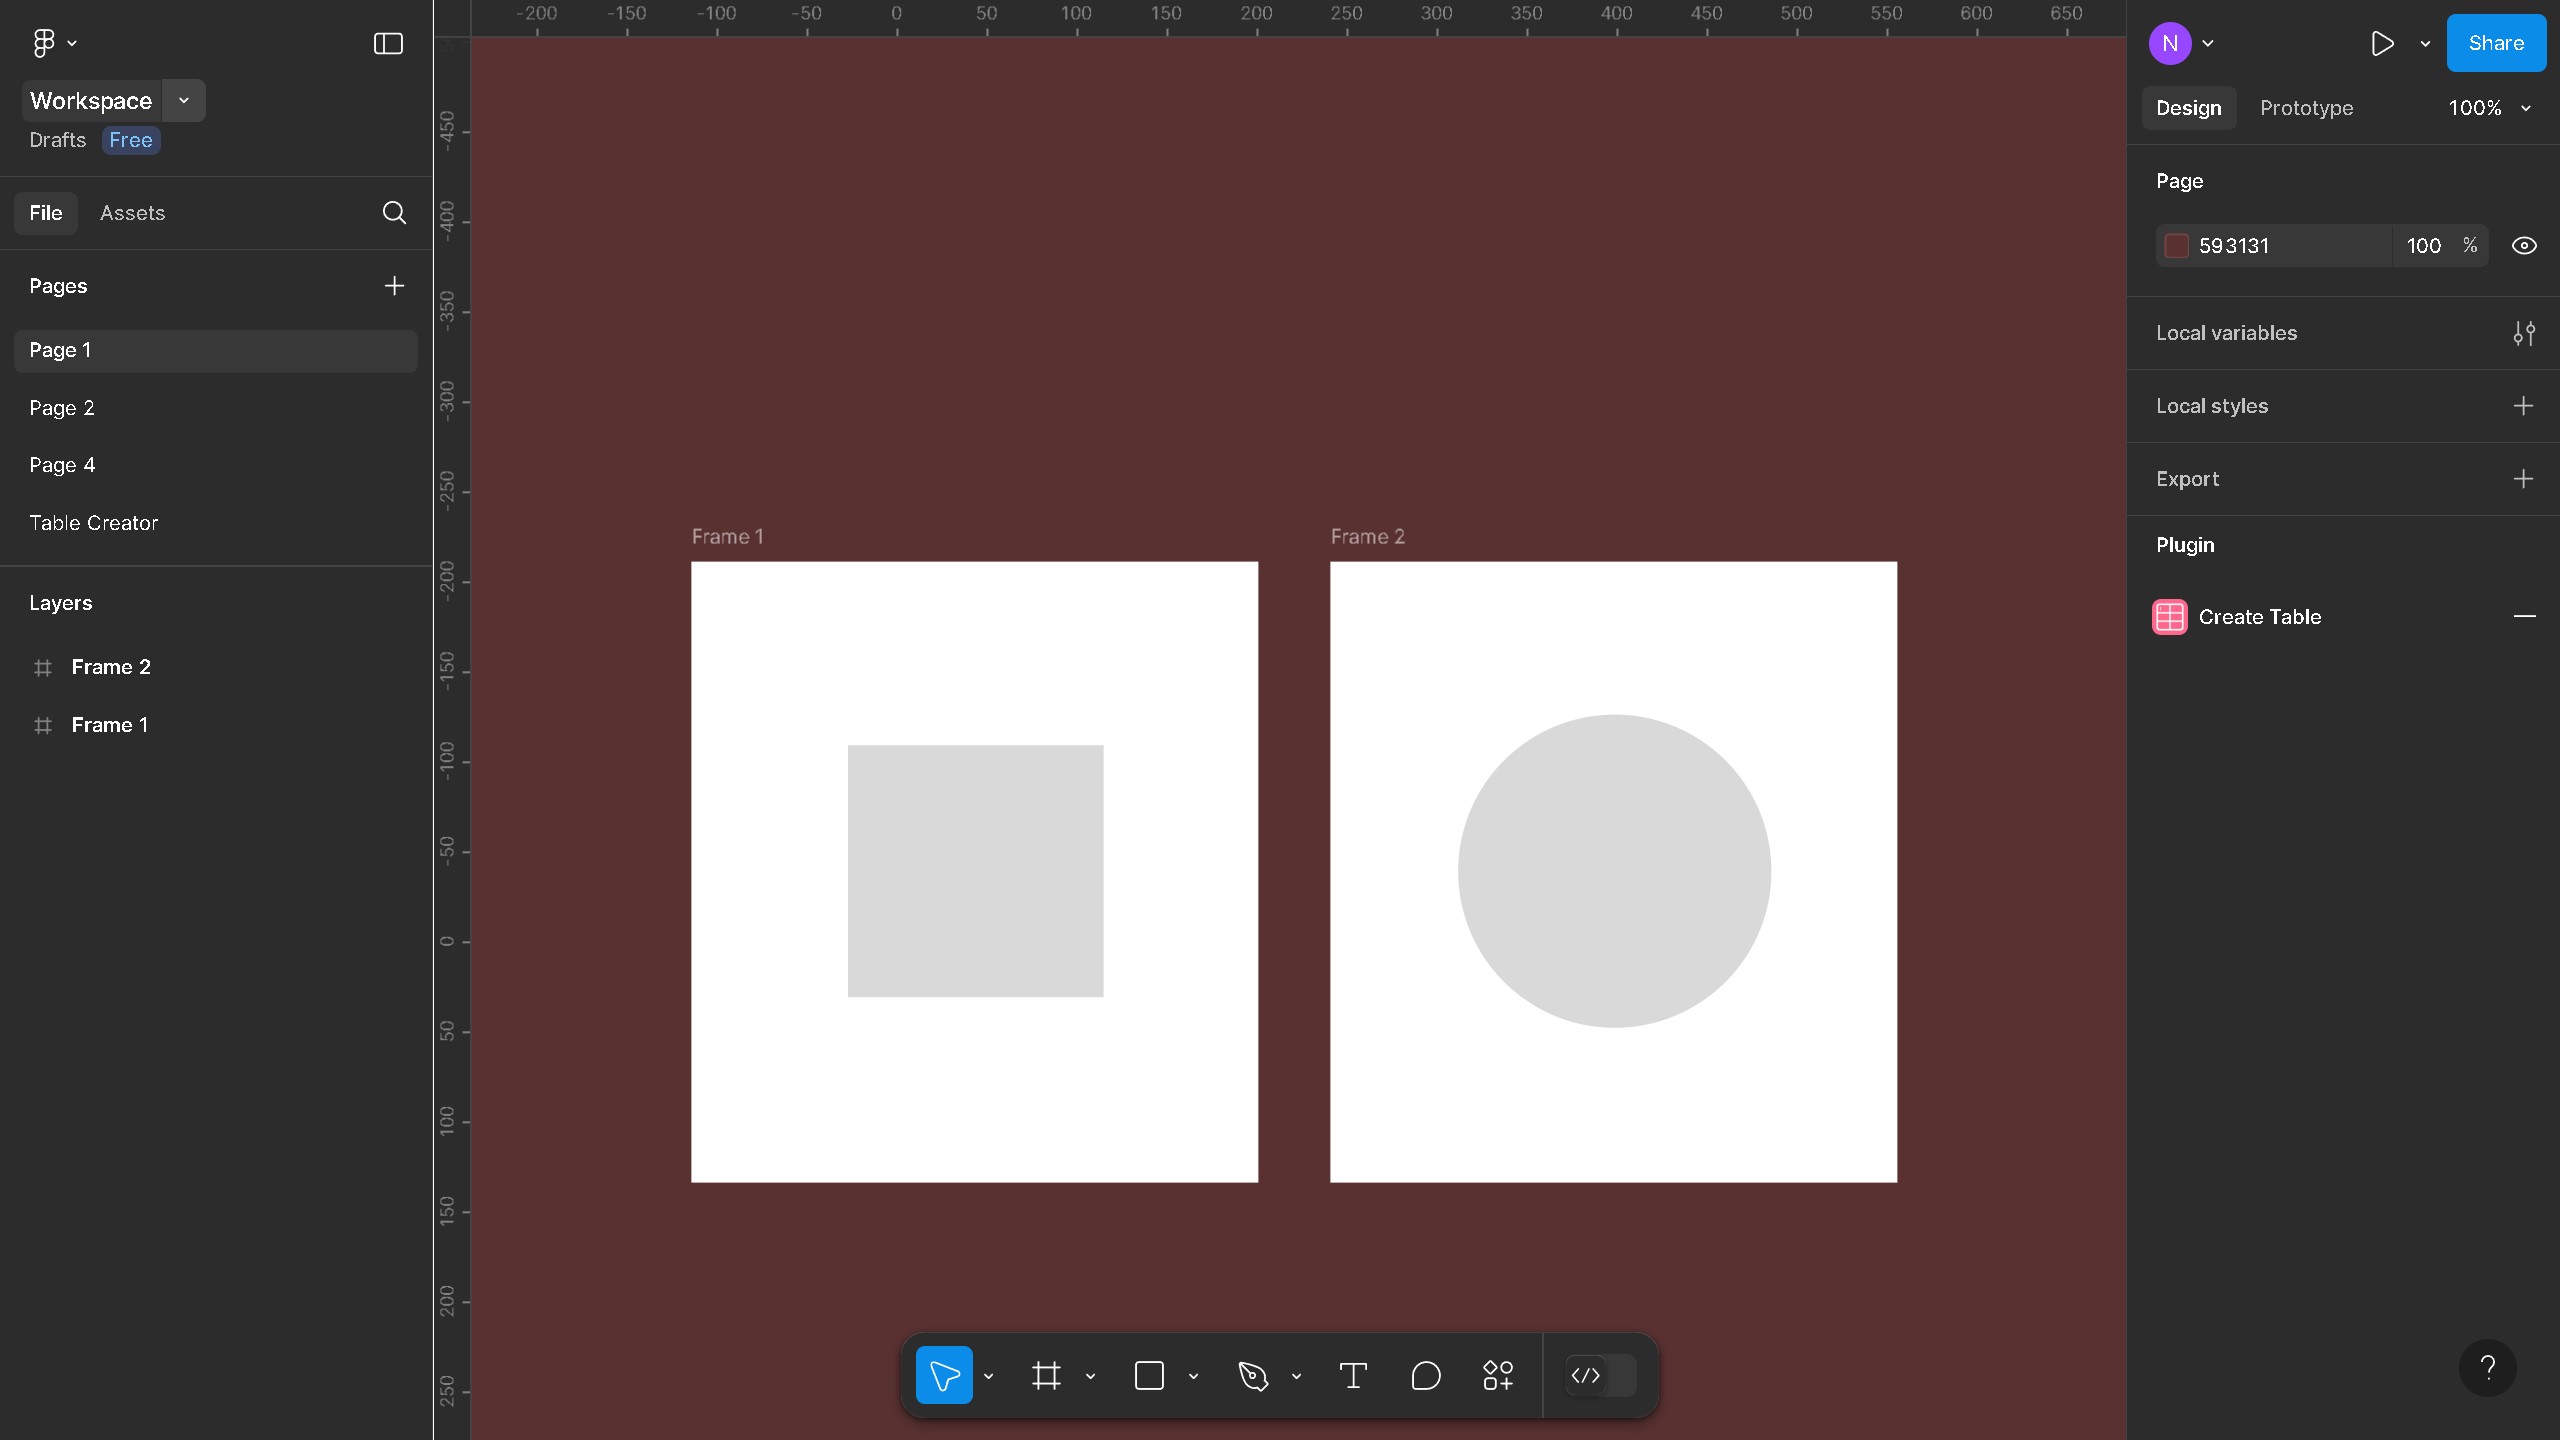Image resolution: width=2560 pixels, height=1440 pixels.
Task: Edit local variables
Action: (x=2524, y=333)
